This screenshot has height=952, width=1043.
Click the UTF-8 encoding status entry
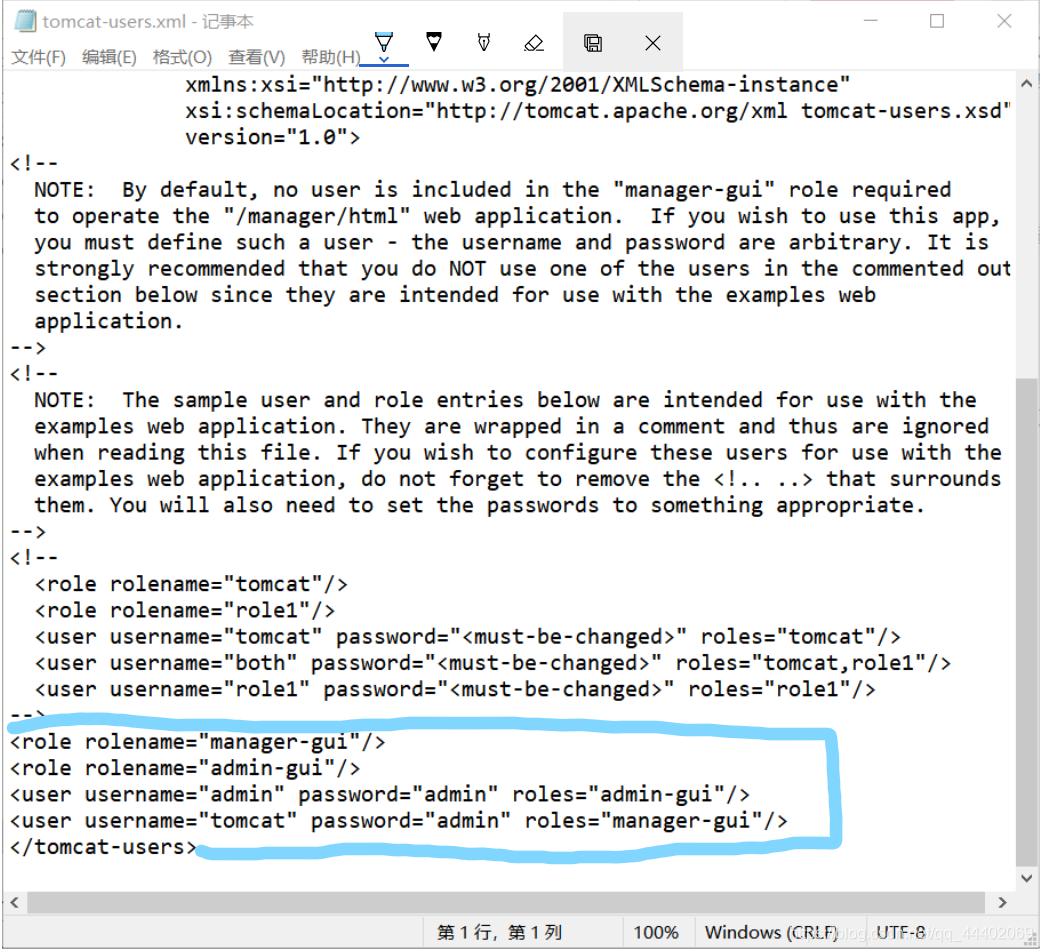click(x=901, y=933)
